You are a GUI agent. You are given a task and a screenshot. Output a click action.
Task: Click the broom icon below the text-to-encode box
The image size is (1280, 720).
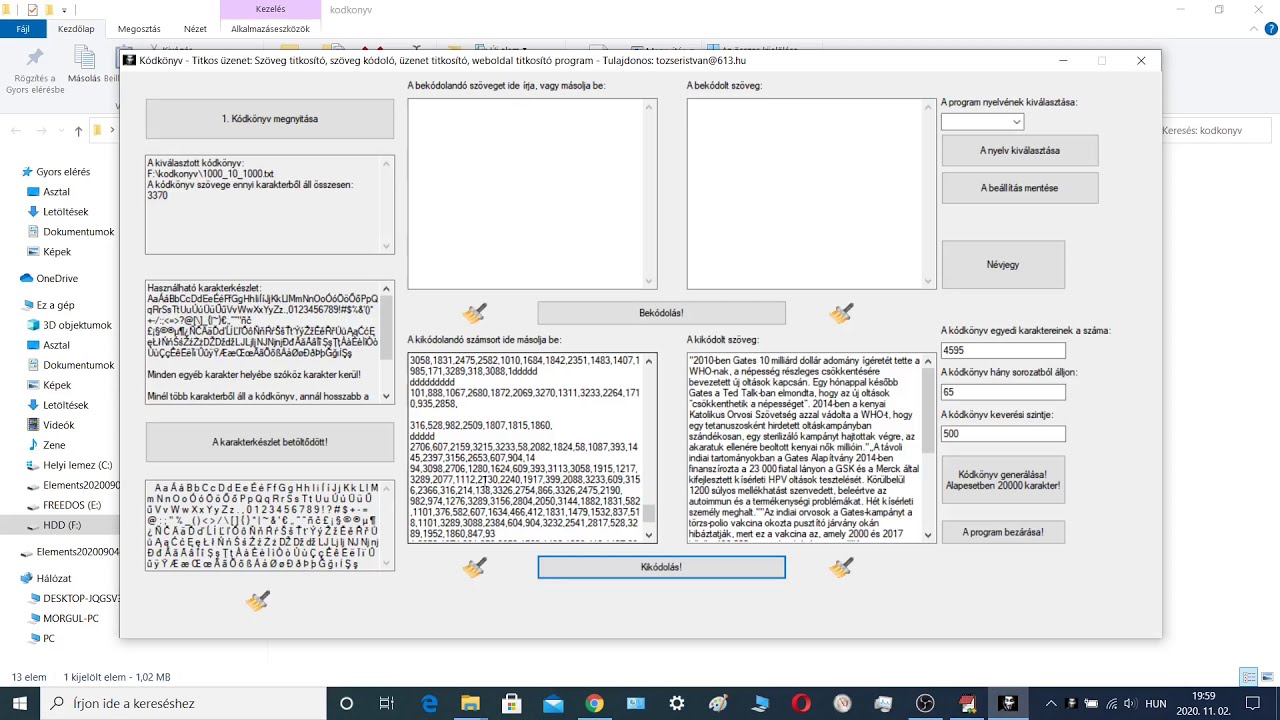[475, 314]
